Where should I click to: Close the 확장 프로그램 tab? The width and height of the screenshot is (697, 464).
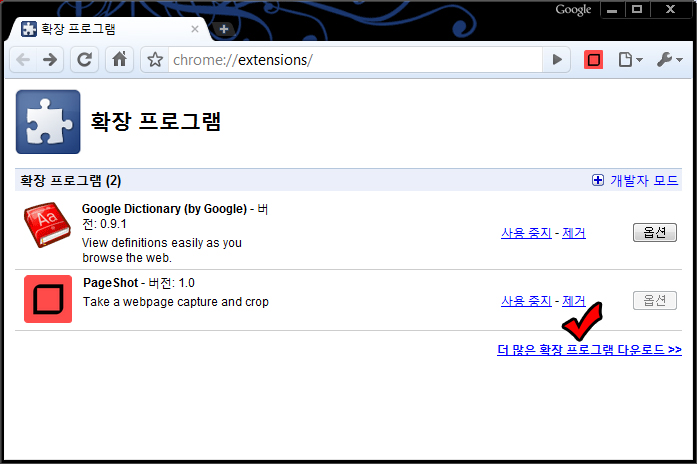(195, 29)
